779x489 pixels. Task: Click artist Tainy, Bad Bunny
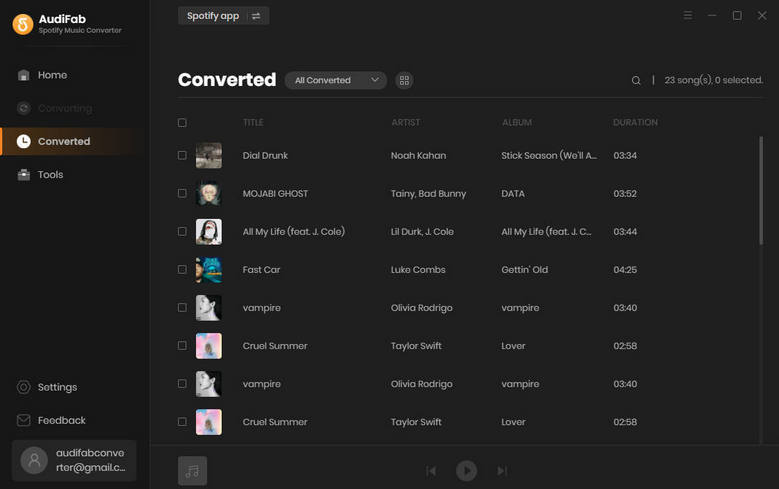pos(428,193)
